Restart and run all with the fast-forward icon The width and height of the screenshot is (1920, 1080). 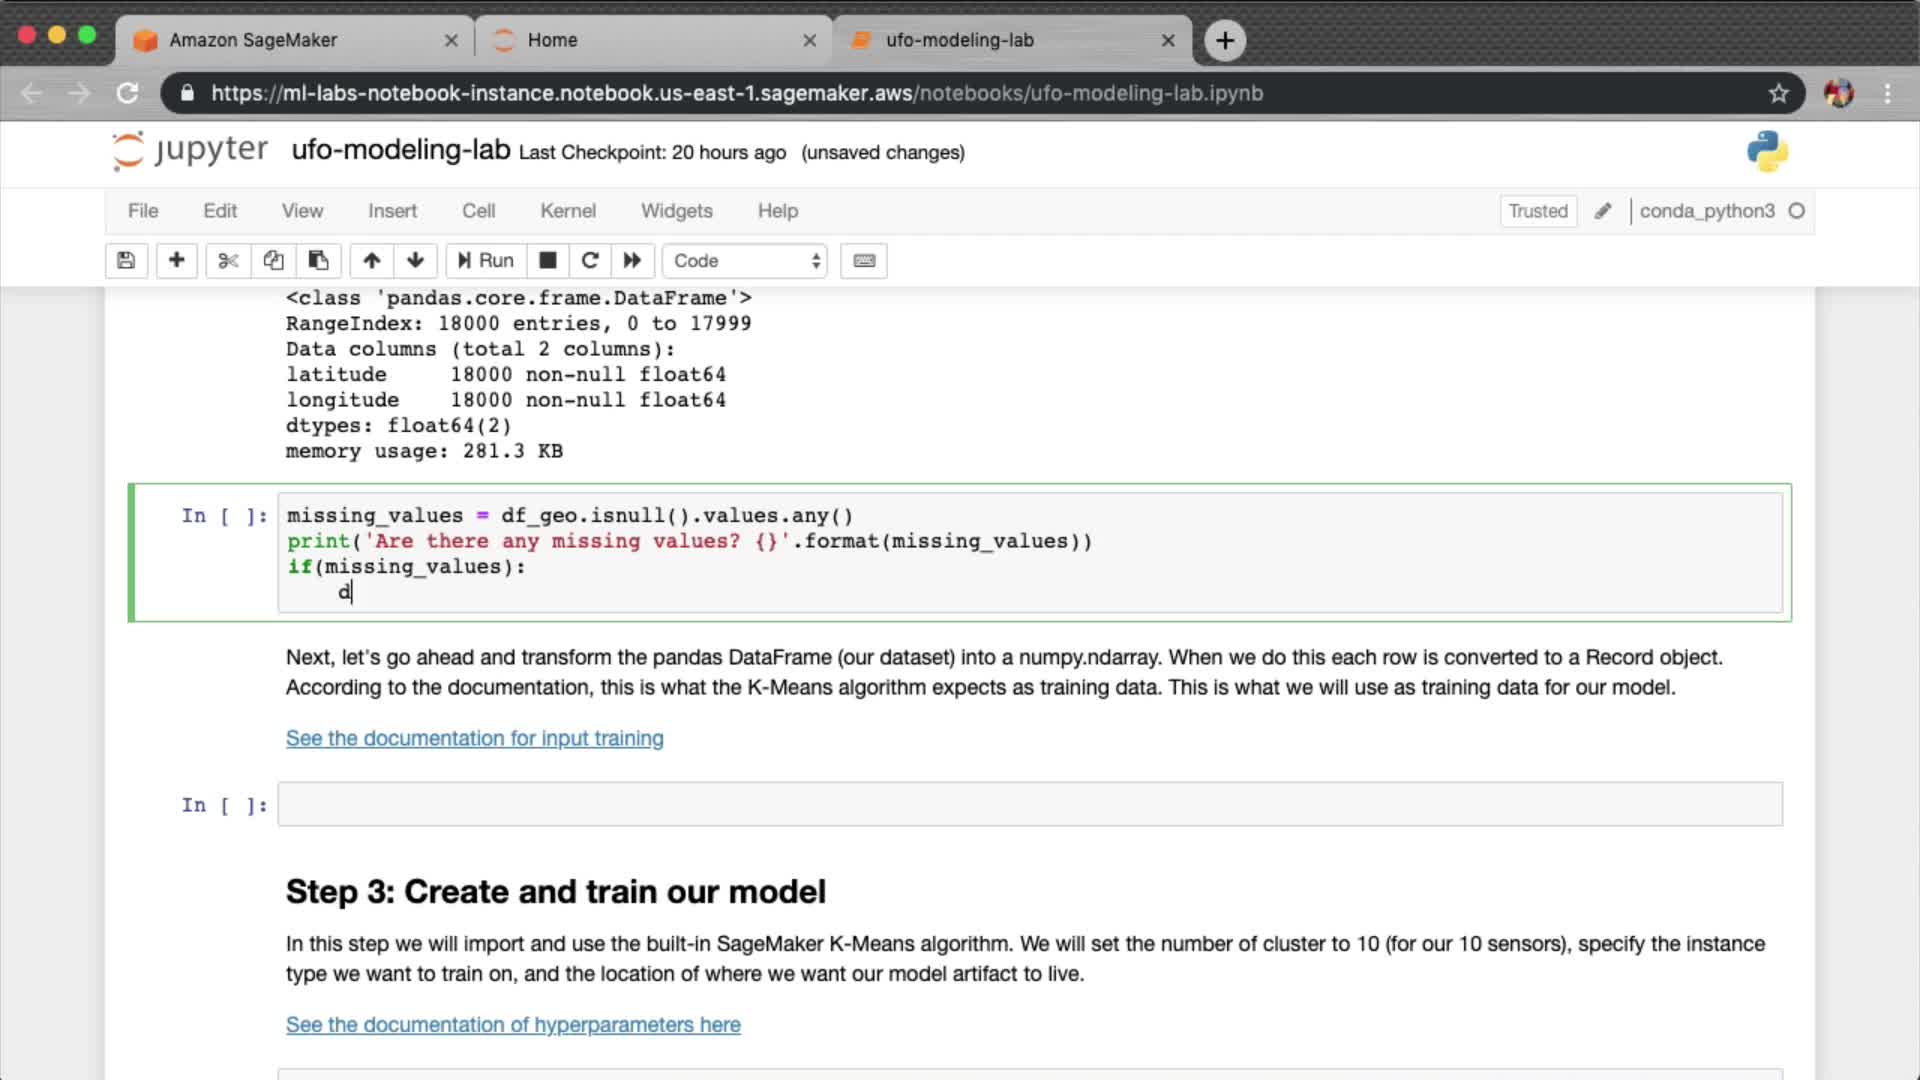pyautogui.click(x=632, y=261)
